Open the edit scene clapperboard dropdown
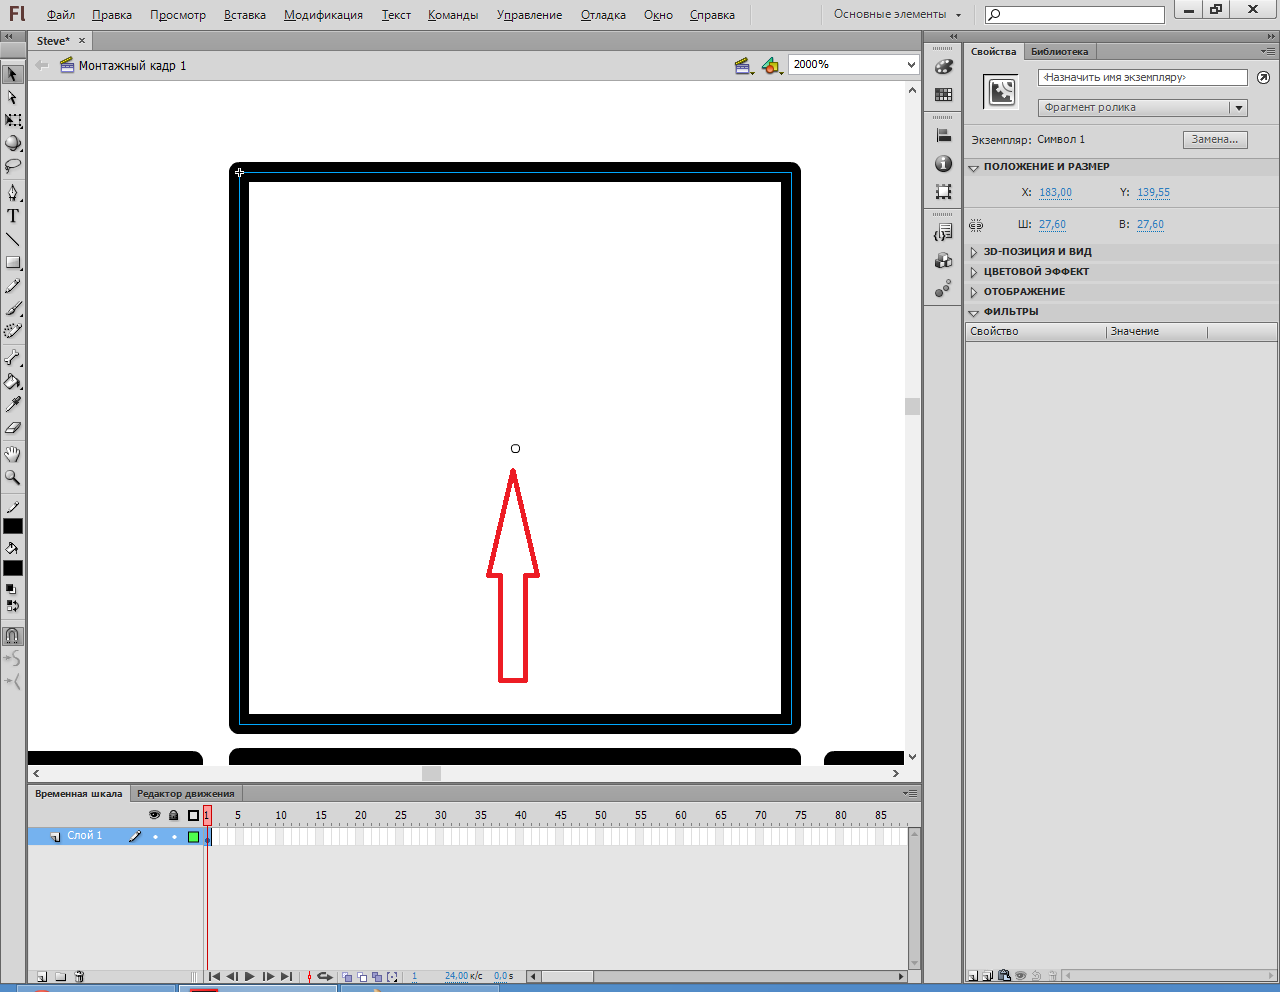1280x992 pixels. click(744, 66)
